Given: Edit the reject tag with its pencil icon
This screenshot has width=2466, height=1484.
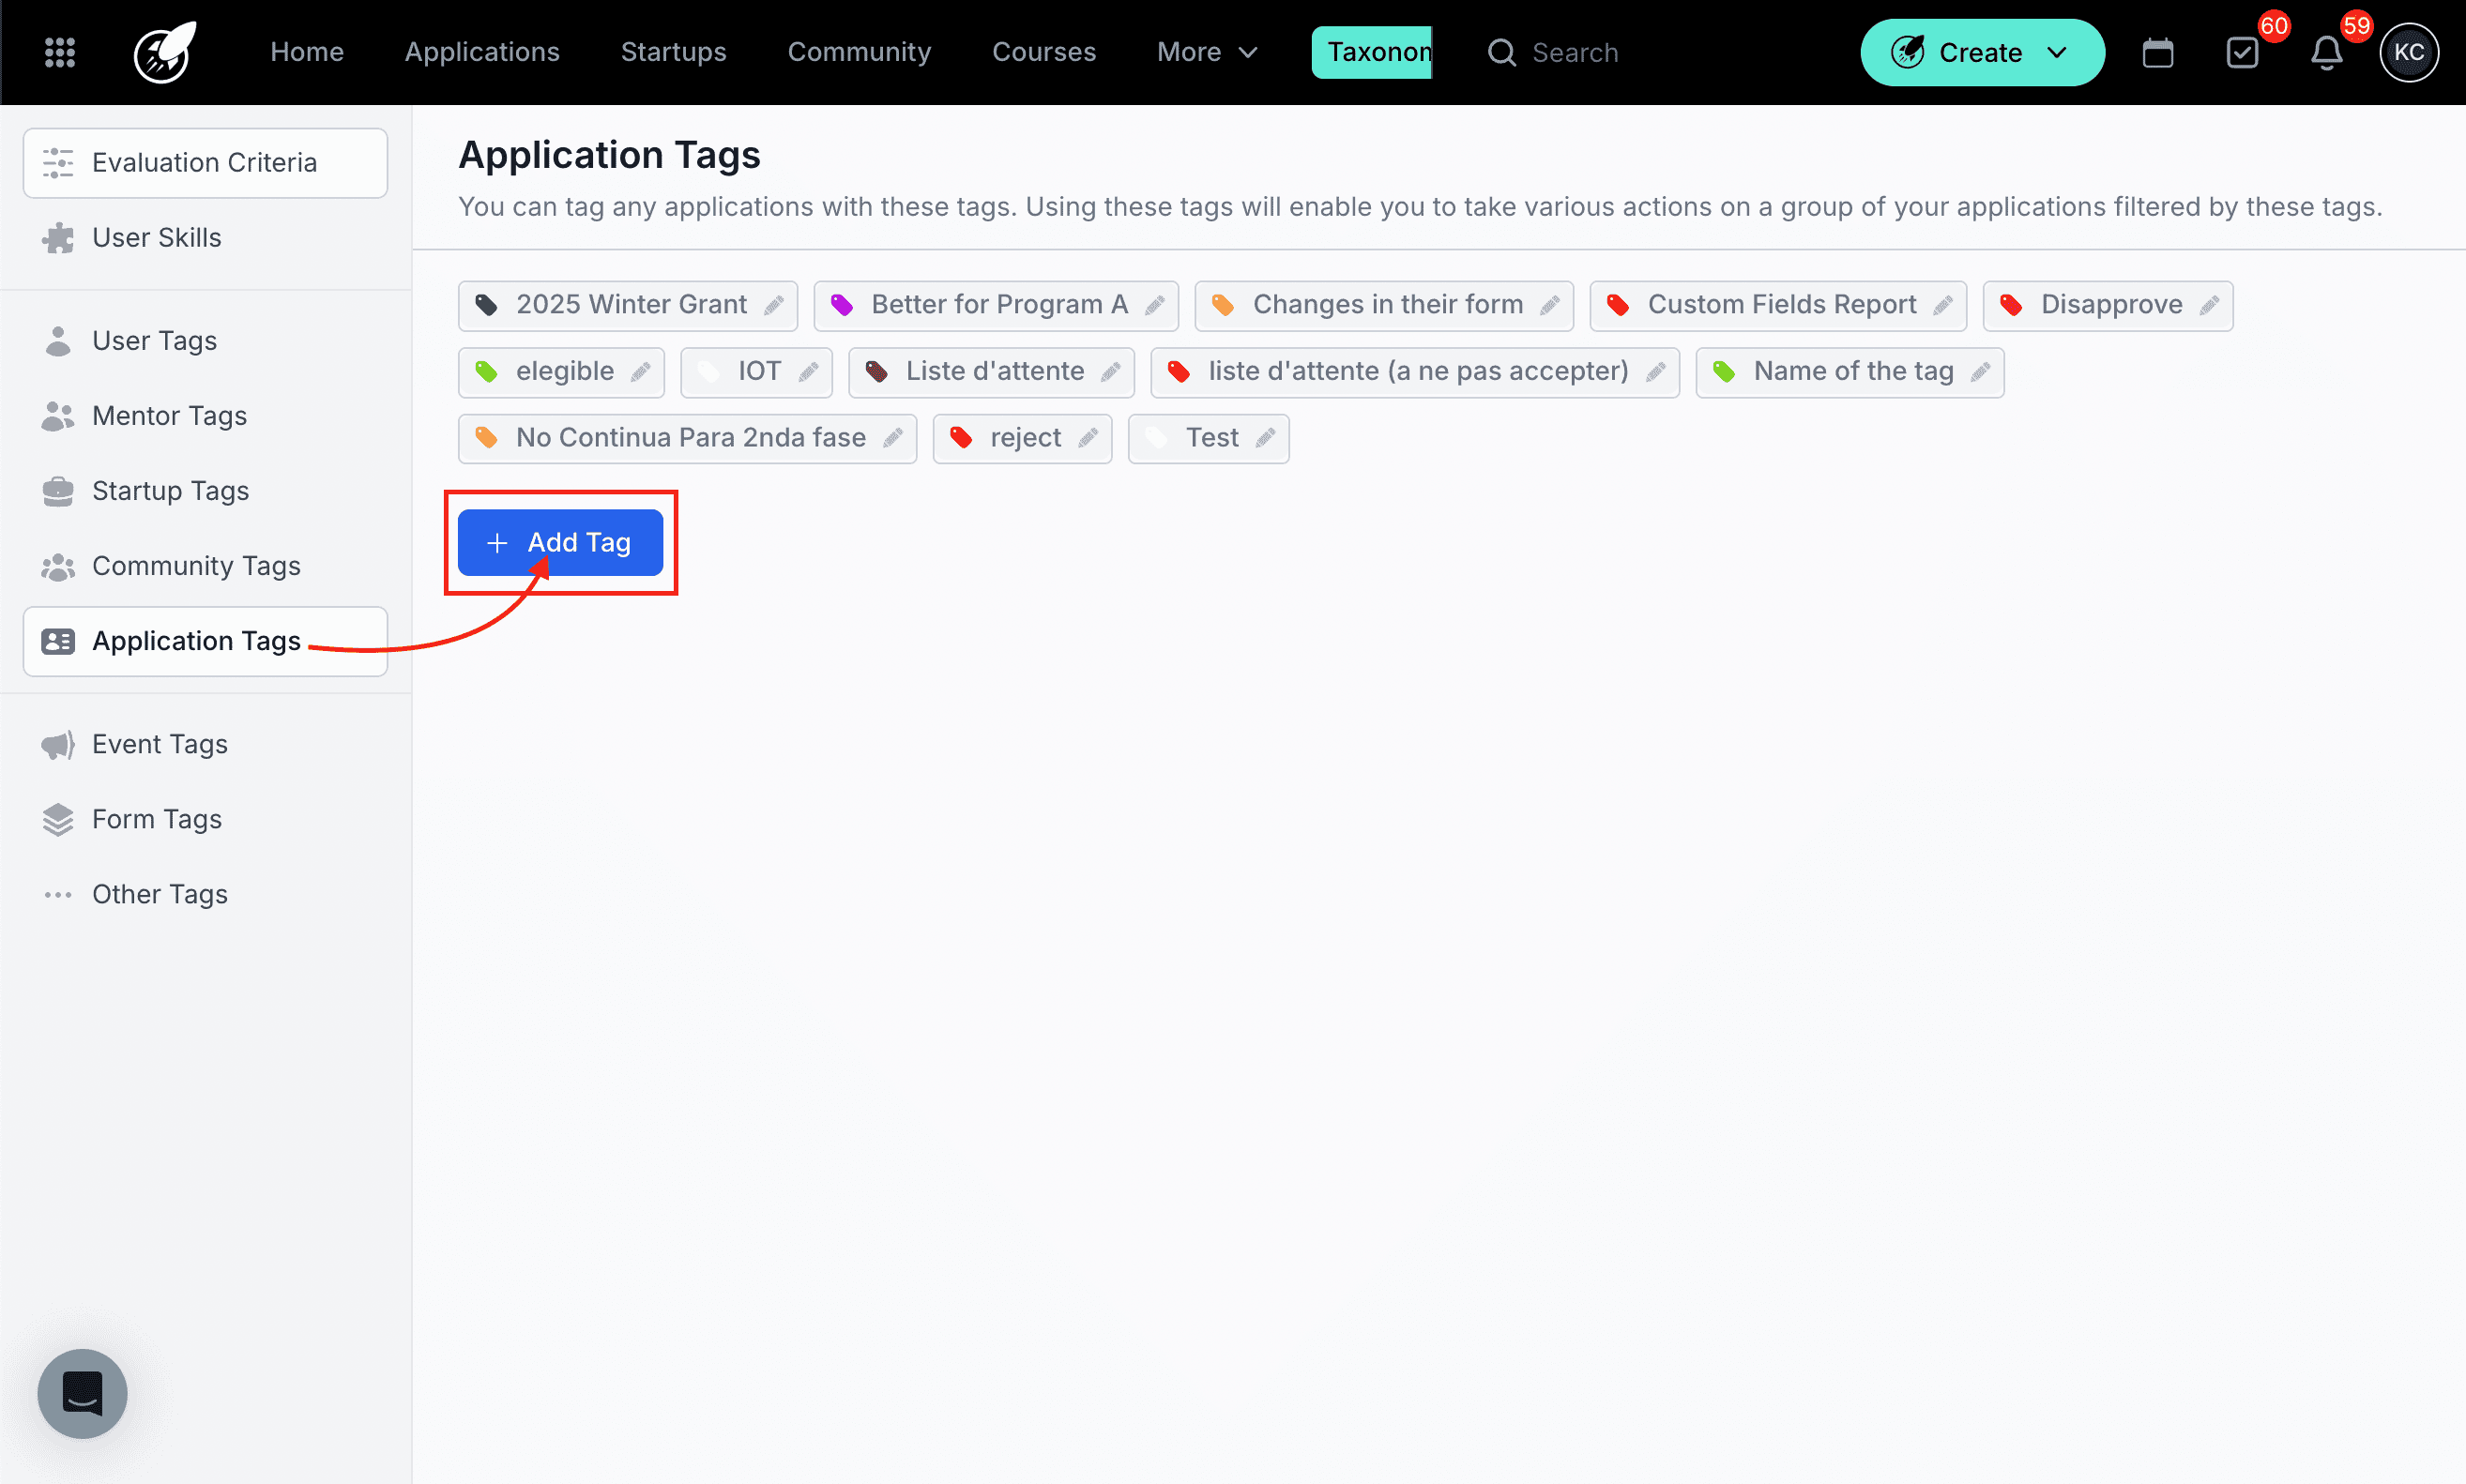Looking at the screenshot, I should [1088, 438].
